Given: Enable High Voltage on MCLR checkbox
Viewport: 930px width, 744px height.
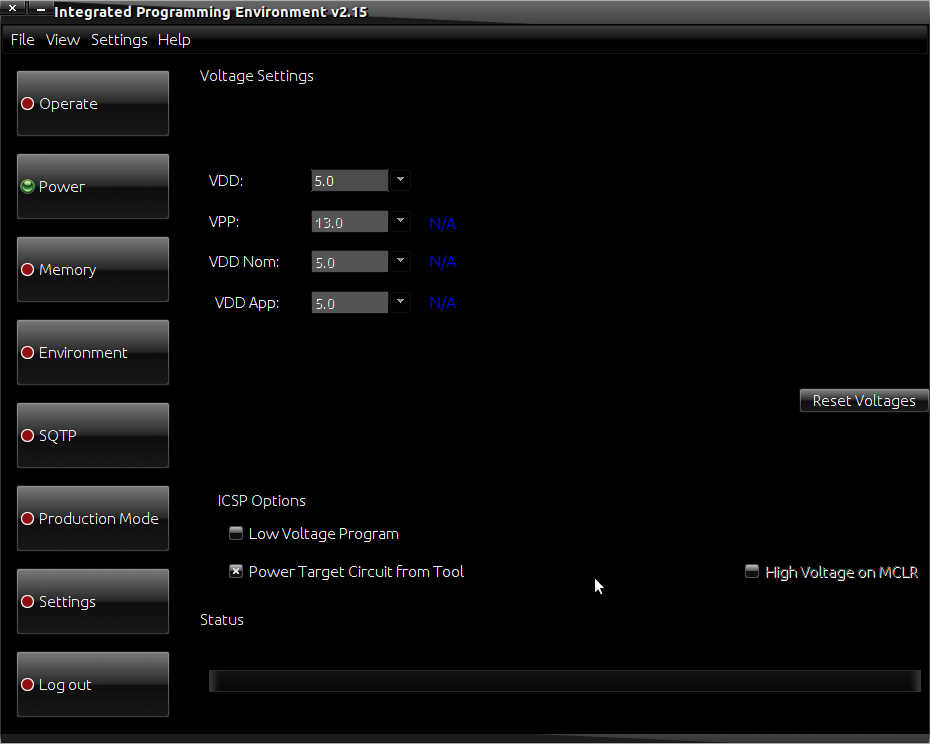Looking at the screenshot, I should (x=751, y=571).
